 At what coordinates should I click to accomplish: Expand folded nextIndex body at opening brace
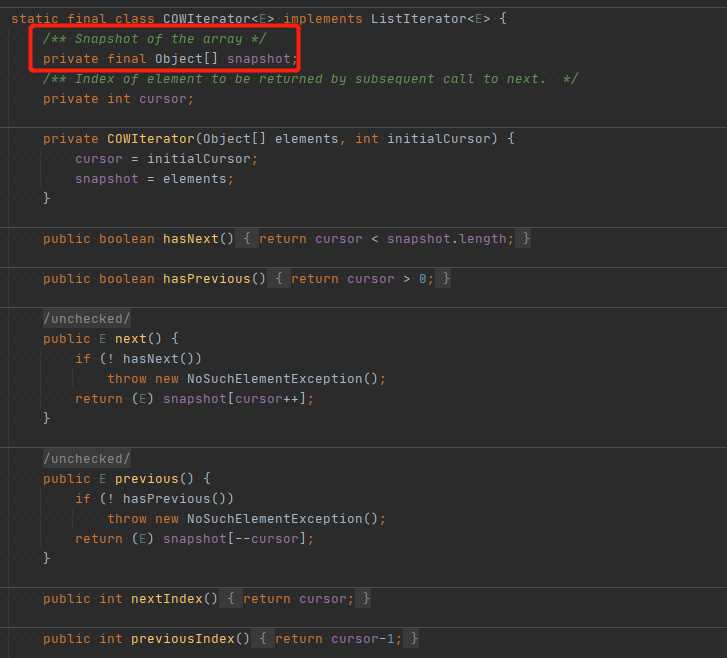[231, 599]
